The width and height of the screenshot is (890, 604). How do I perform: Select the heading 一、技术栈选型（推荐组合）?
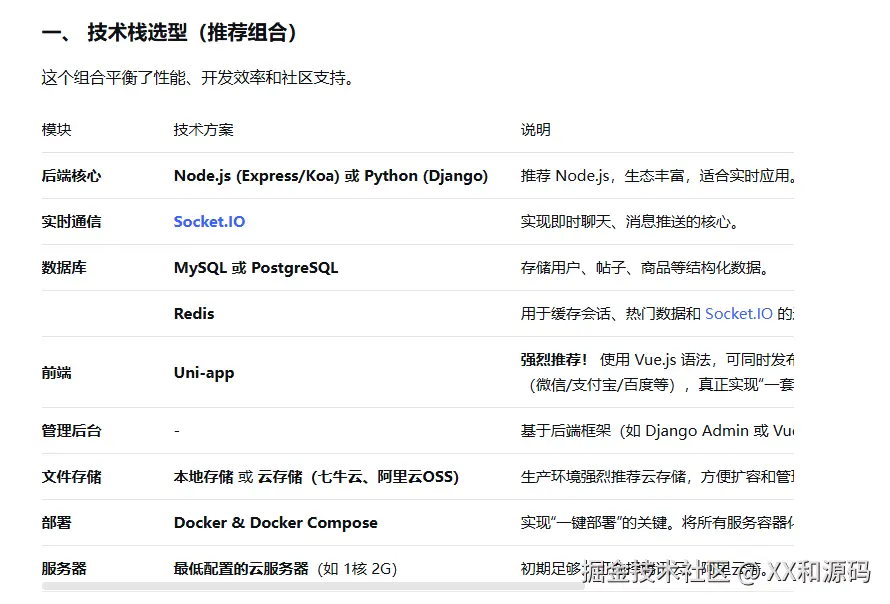(169, 32)
